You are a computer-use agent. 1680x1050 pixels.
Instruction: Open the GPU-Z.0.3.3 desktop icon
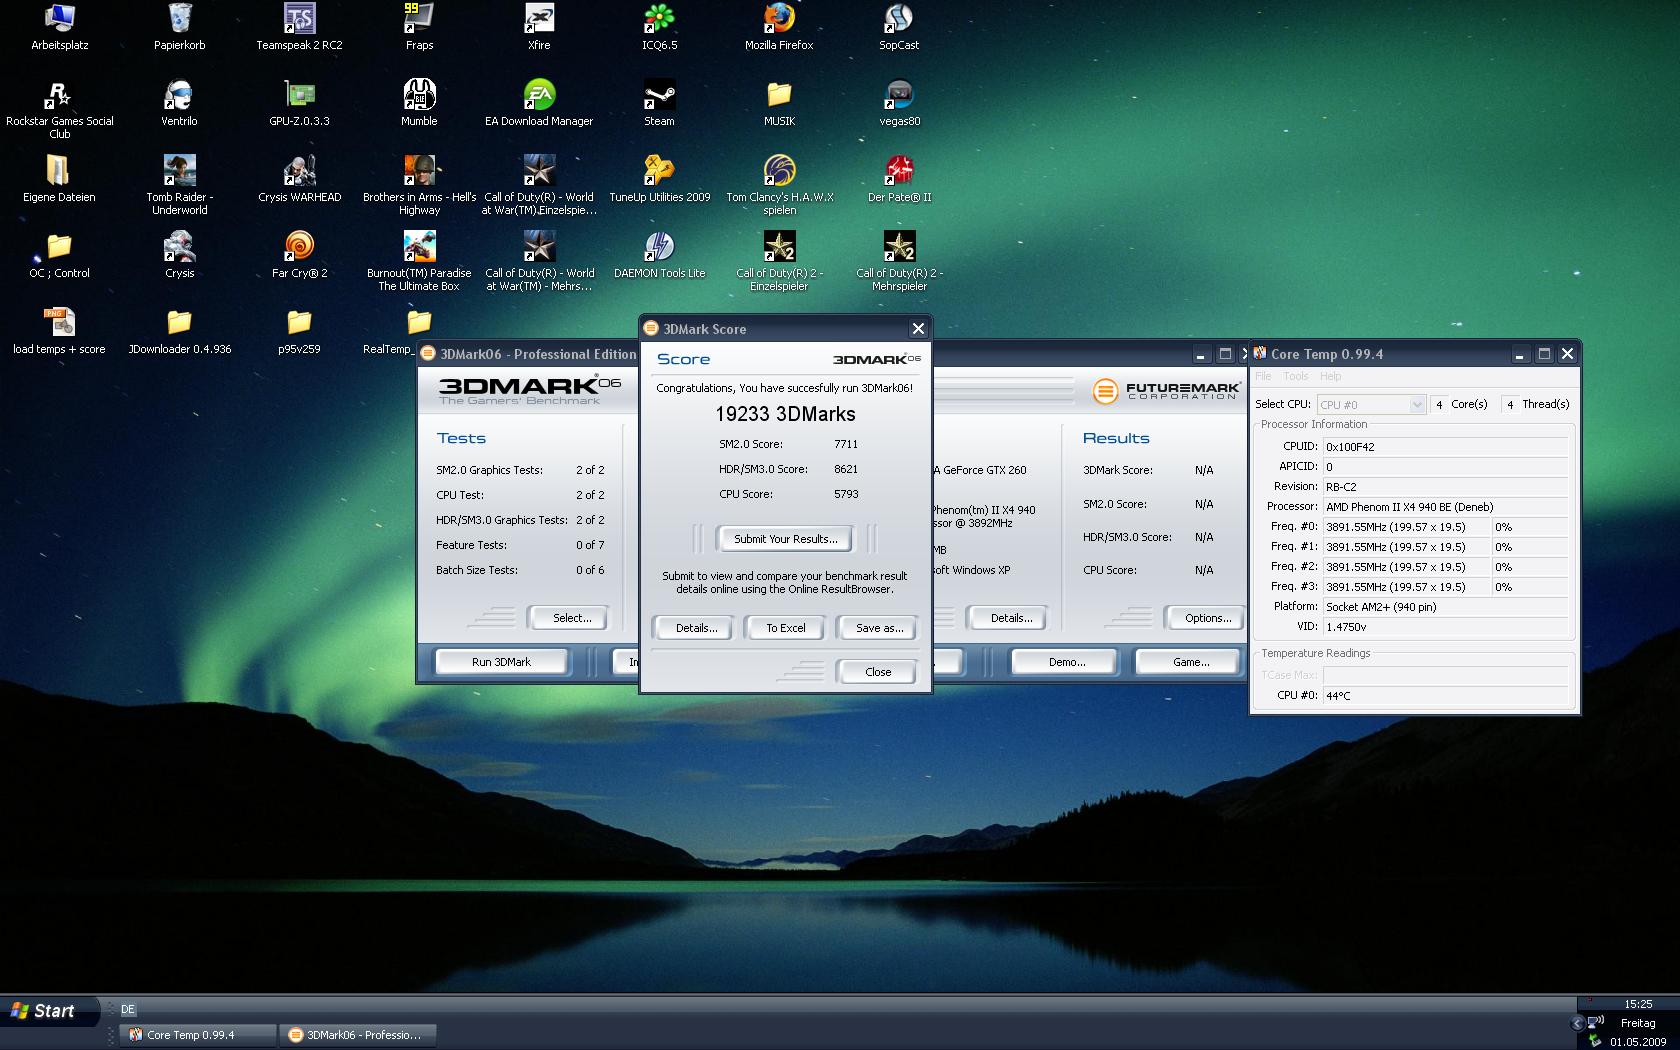click(x=299, y=102)
